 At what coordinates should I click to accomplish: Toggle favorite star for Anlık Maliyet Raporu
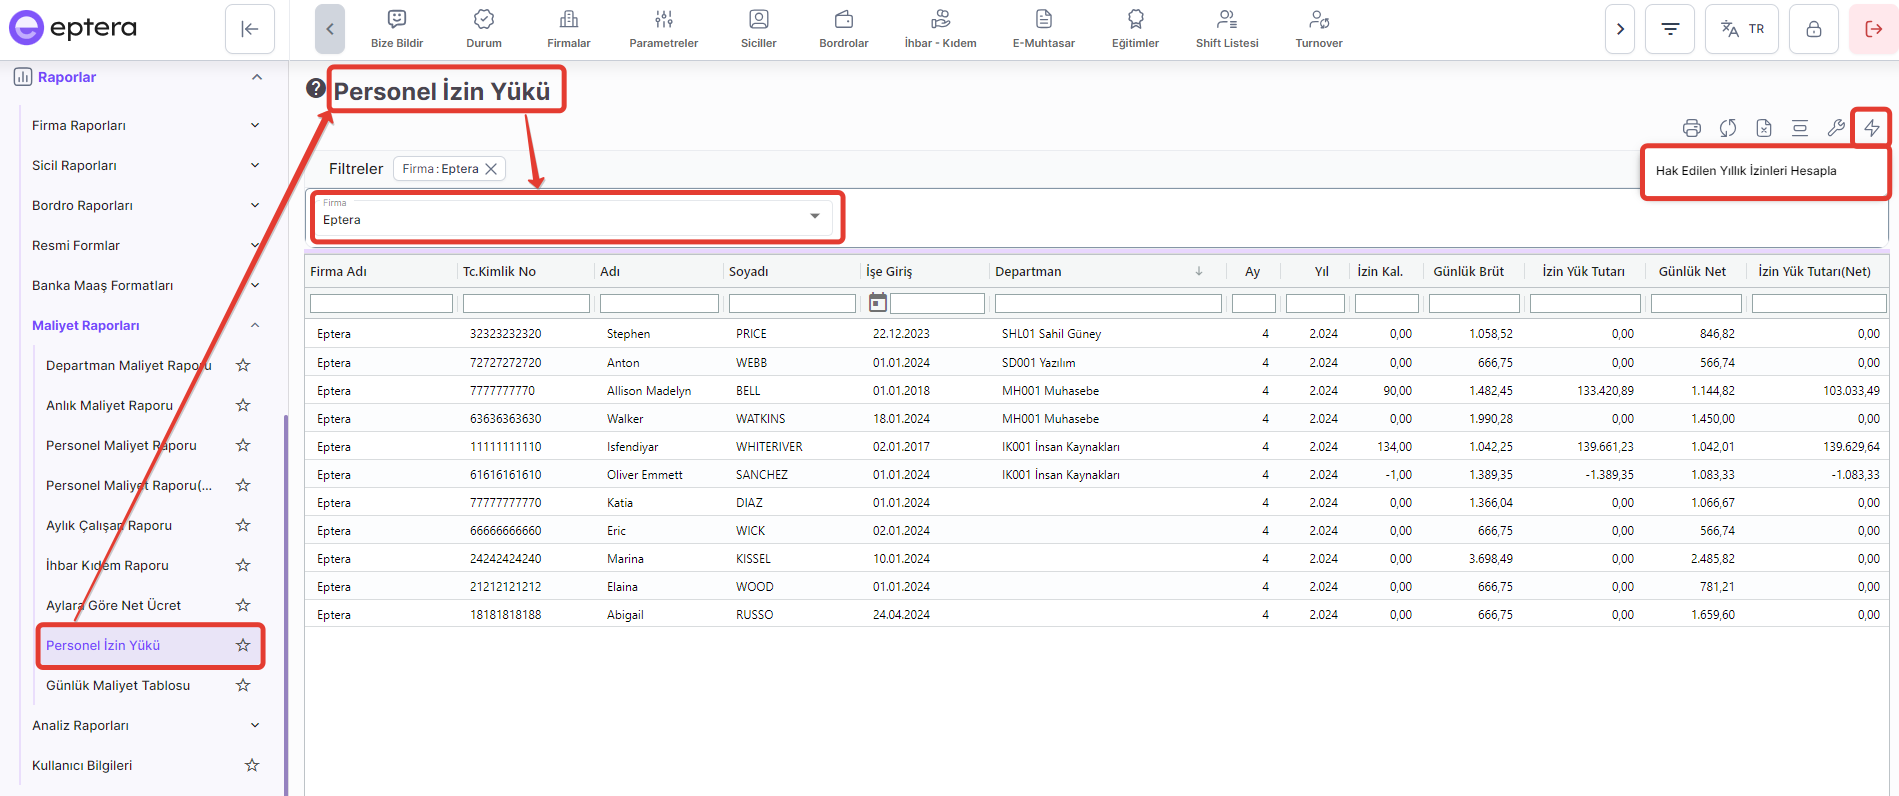pyautogui.click(x=243, y=405)
